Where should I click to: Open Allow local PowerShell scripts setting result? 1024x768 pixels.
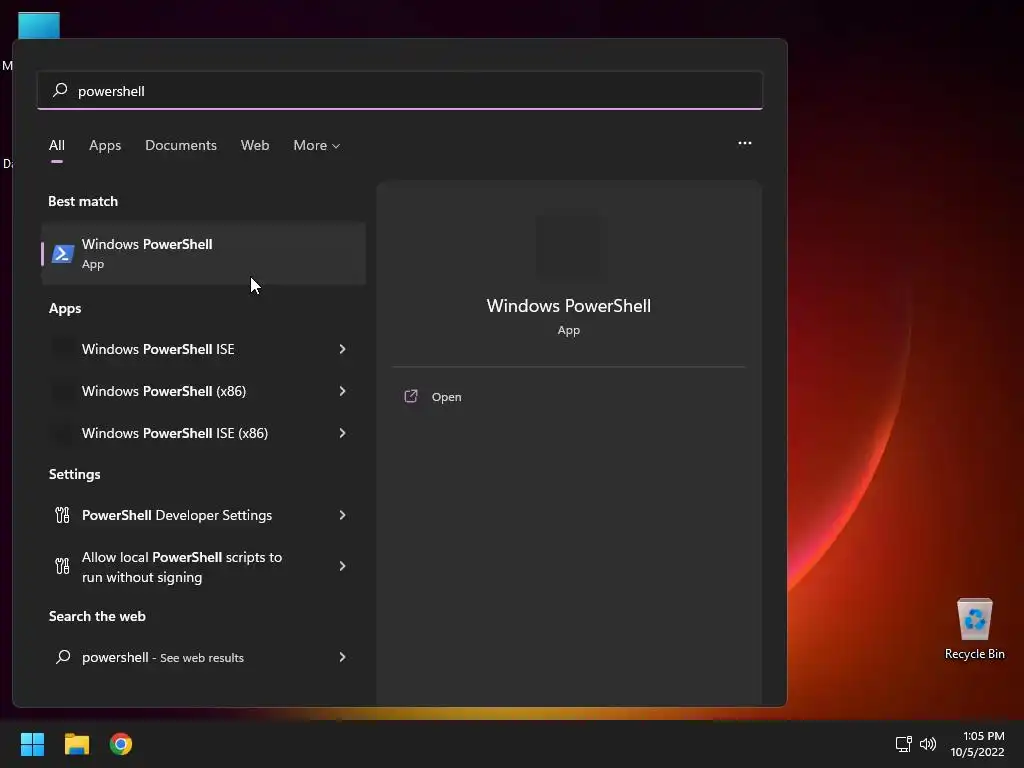click(203, 566)
